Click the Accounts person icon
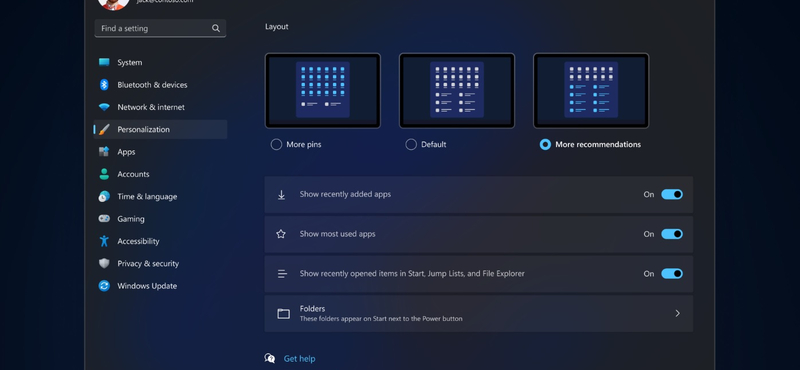 click(104, 174)
